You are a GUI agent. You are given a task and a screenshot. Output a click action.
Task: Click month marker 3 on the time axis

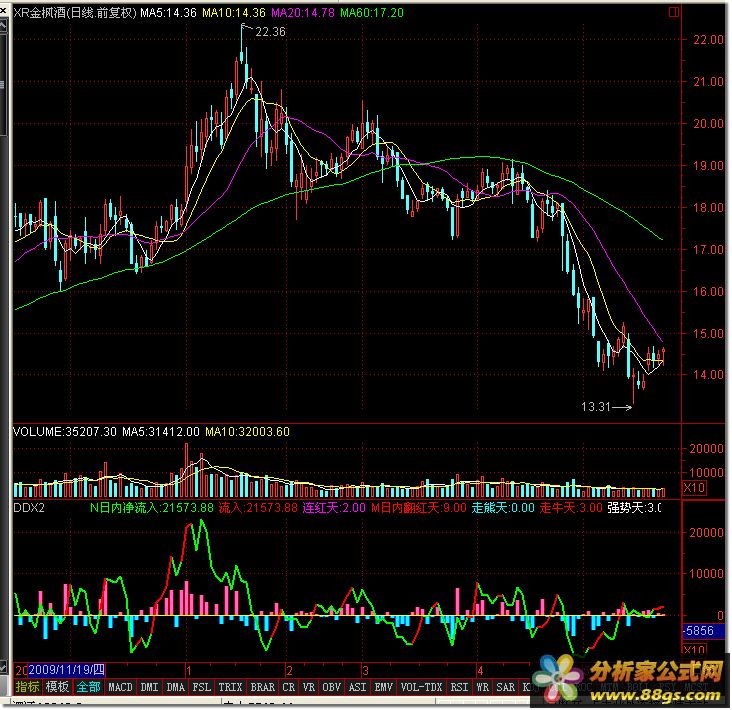click(365, 671)
